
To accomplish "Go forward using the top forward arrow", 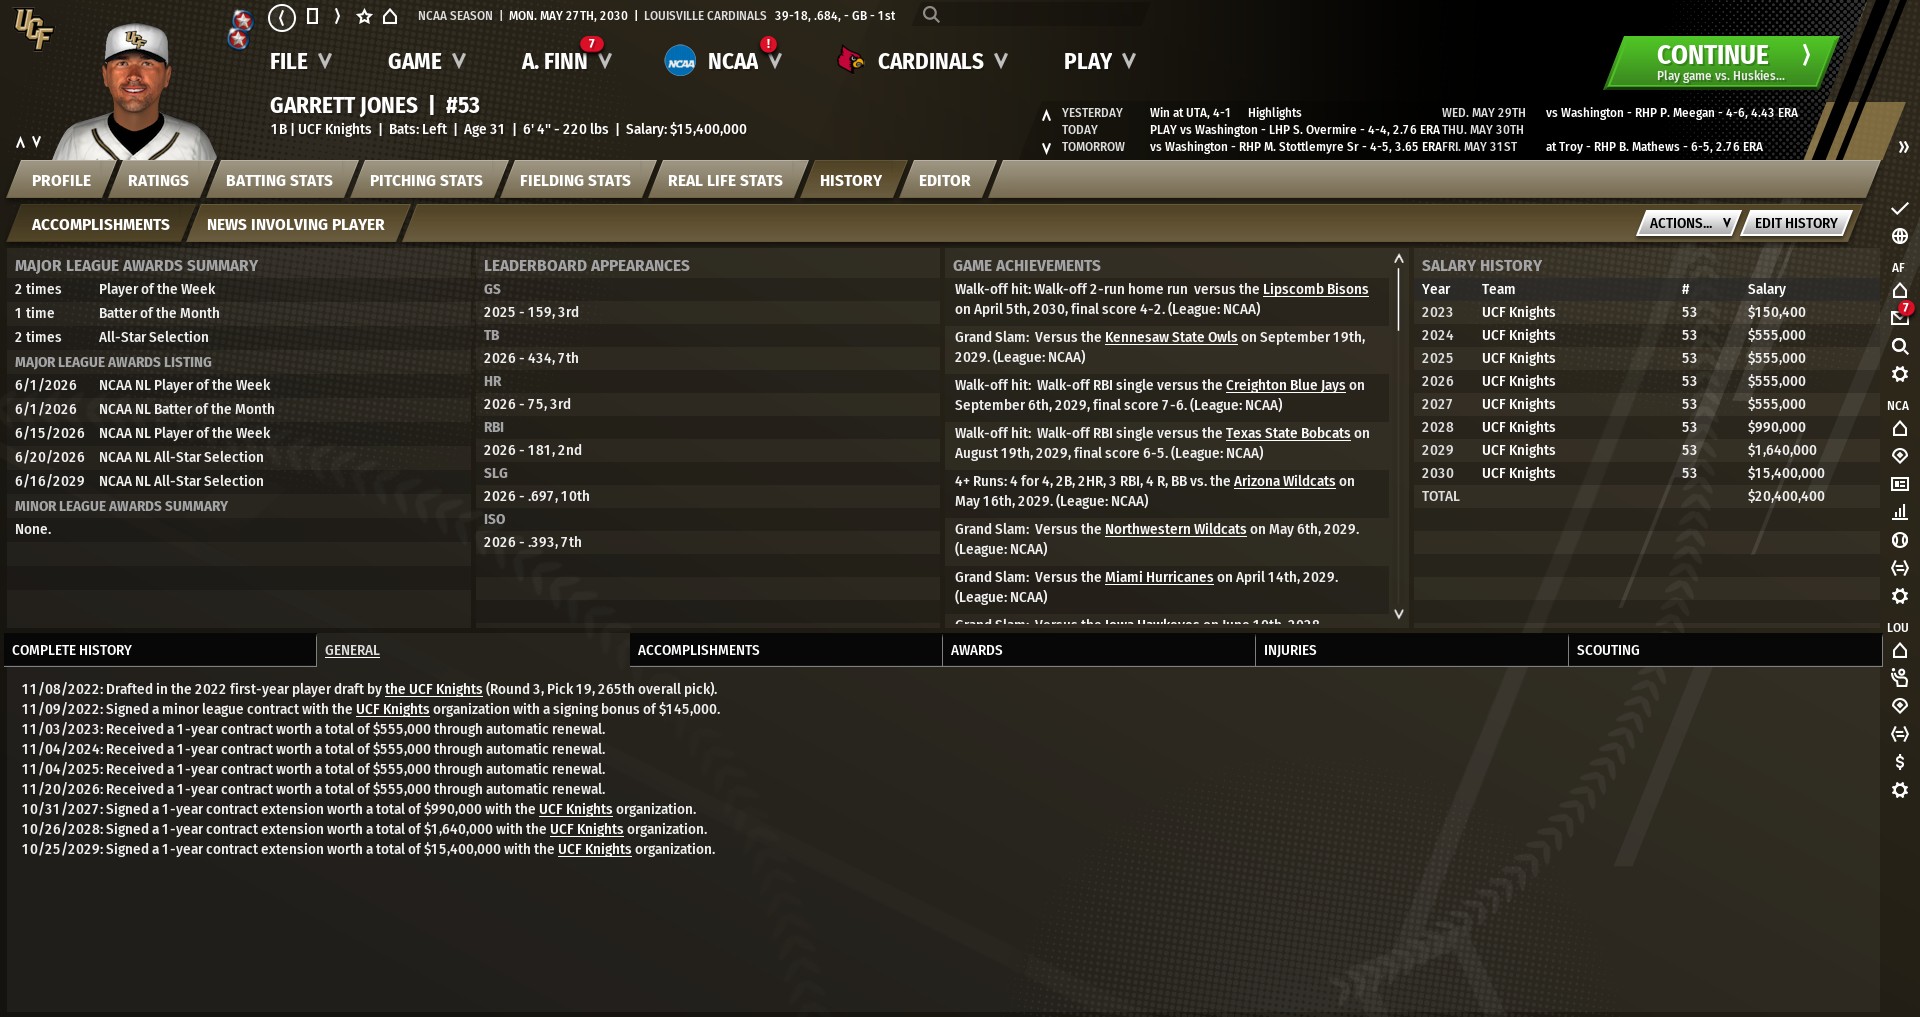I will pos(337,16).
